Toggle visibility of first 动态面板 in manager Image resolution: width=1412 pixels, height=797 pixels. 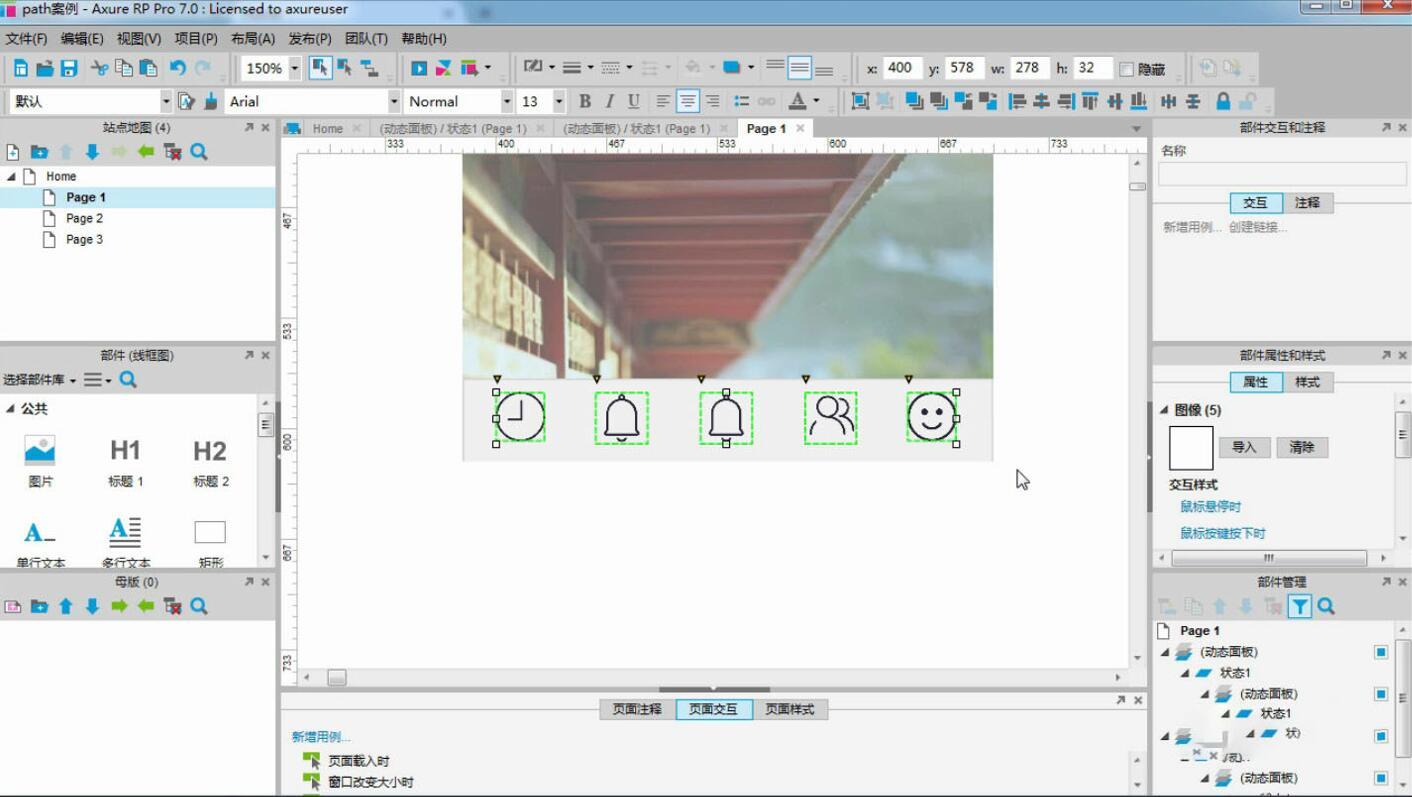[x=1381, y=652]
